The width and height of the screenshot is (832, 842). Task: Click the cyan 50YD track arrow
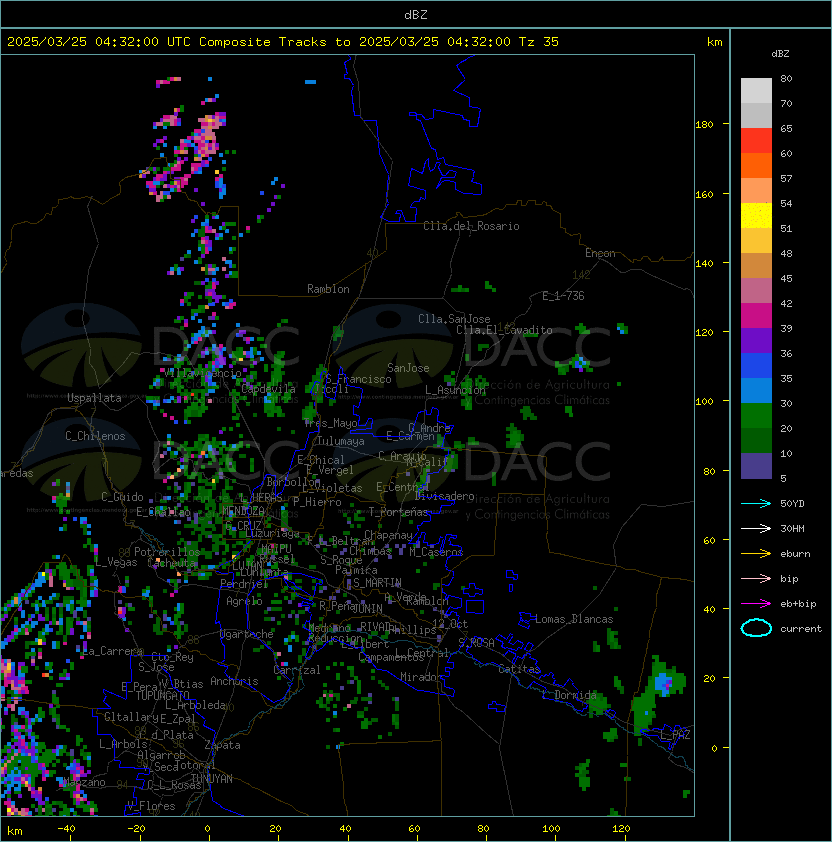coord(756,503)
